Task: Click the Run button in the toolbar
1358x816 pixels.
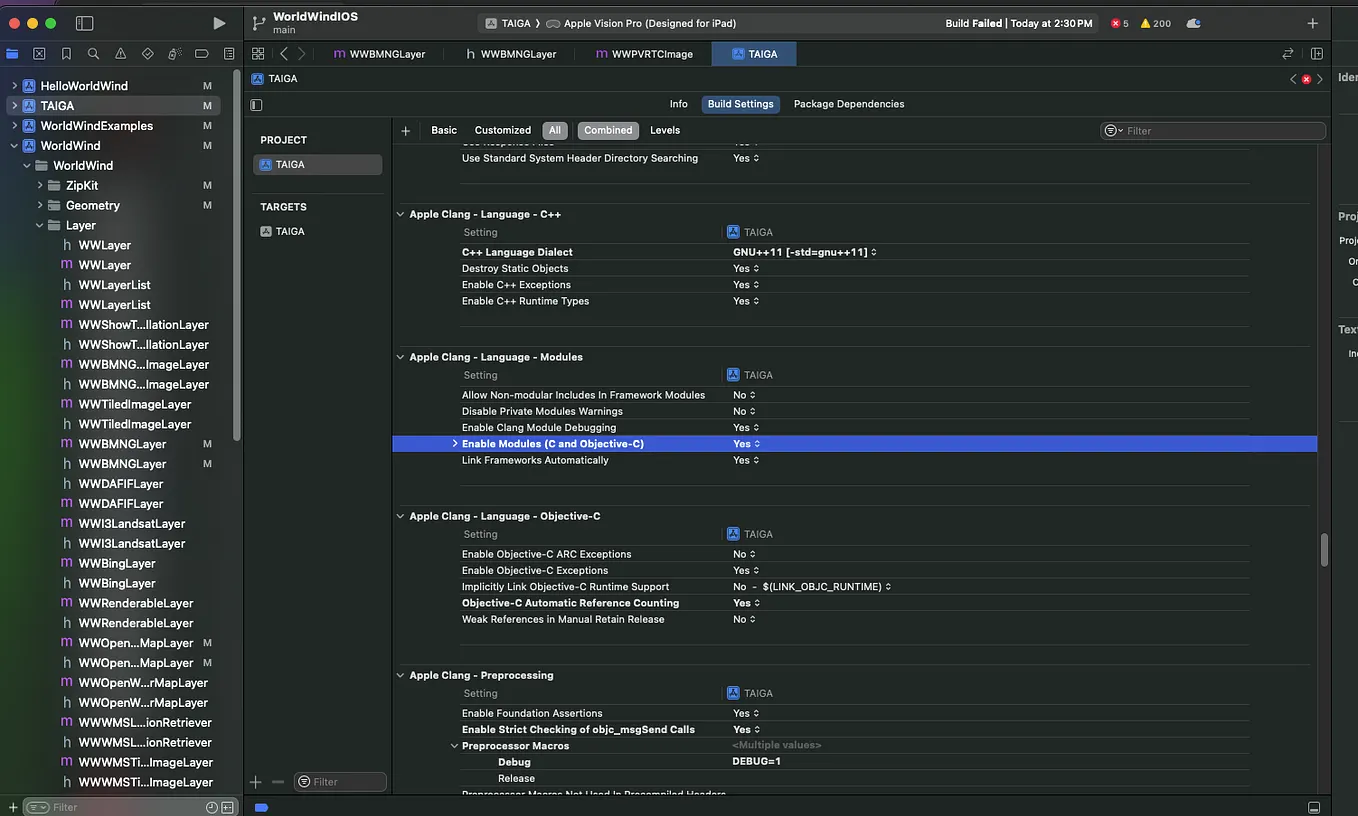Action: 219,22
